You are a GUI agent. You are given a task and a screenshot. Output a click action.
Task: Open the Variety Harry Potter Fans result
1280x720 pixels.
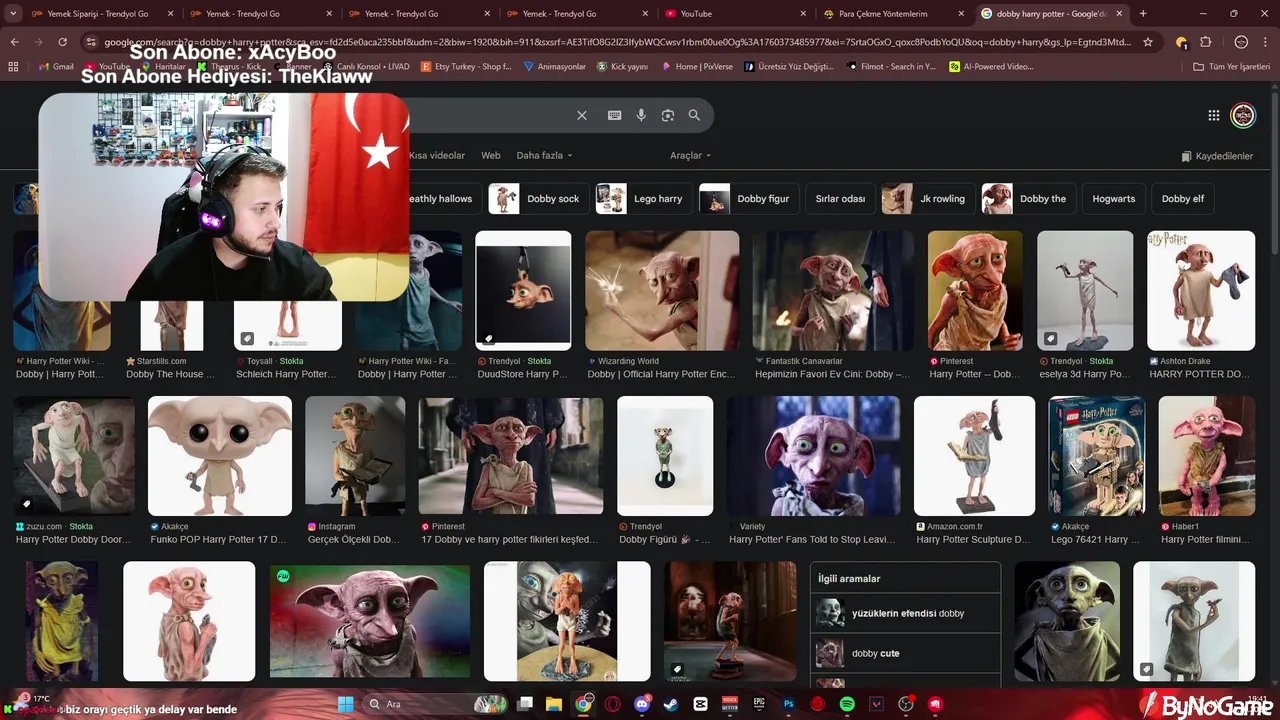tap(814, 456)
